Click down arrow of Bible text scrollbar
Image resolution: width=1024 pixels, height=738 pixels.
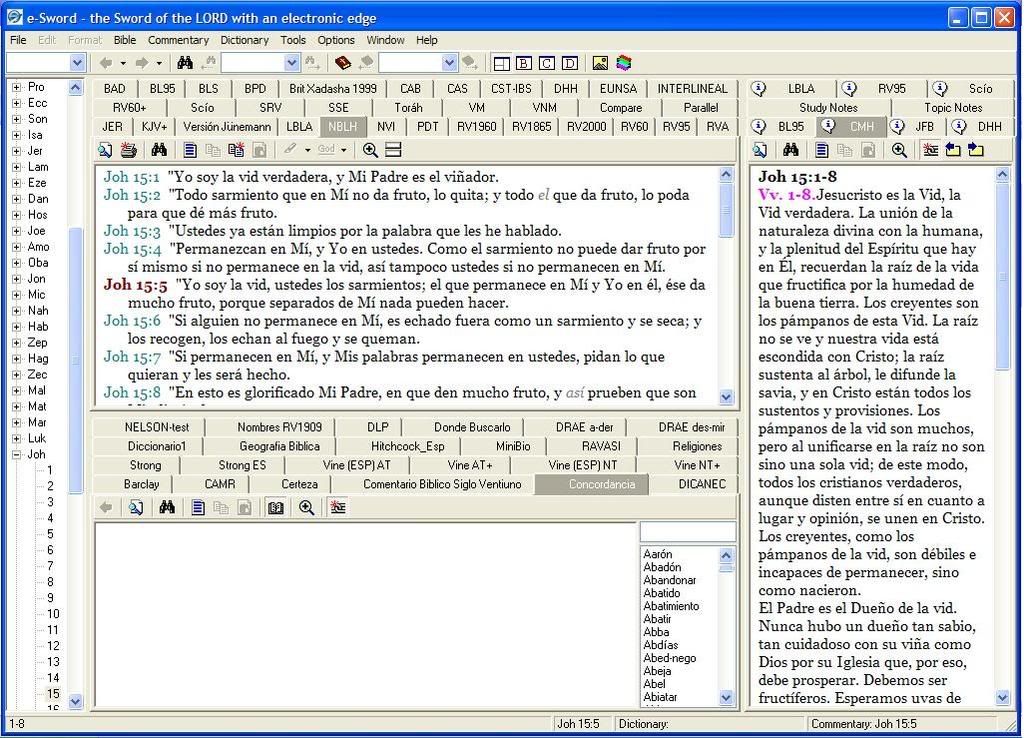click(x=726, y=396)
